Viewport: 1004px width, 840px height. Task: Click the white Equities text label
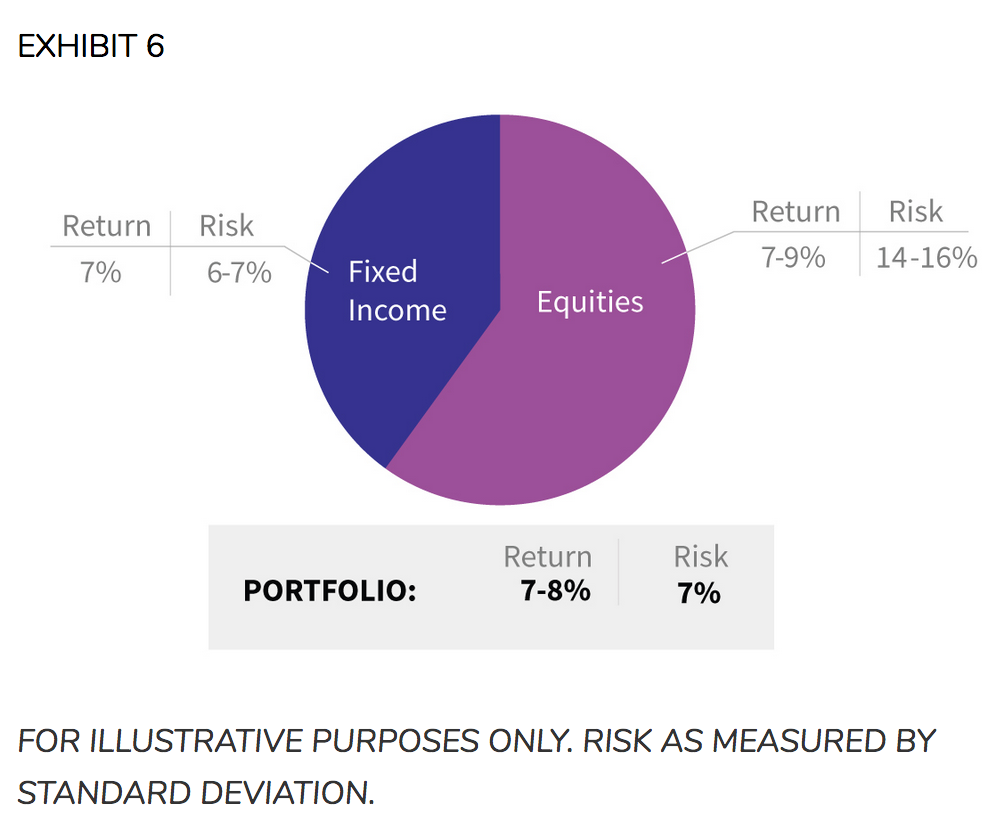(590, 301)
